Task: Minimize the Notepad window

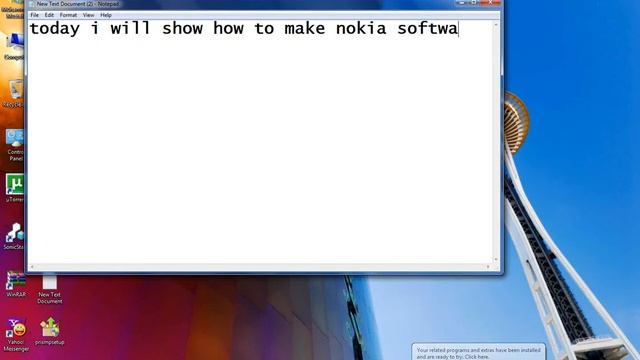Action: click(461, 2)
